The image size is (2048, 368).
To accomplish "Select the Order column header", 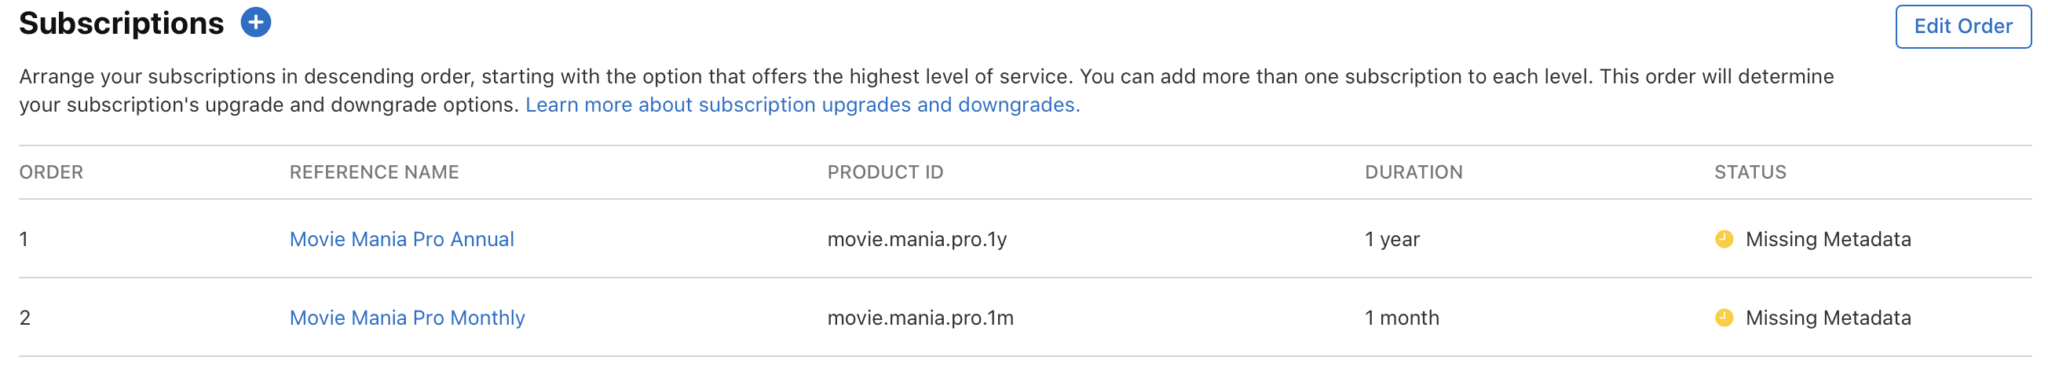I will pos(51,172).
